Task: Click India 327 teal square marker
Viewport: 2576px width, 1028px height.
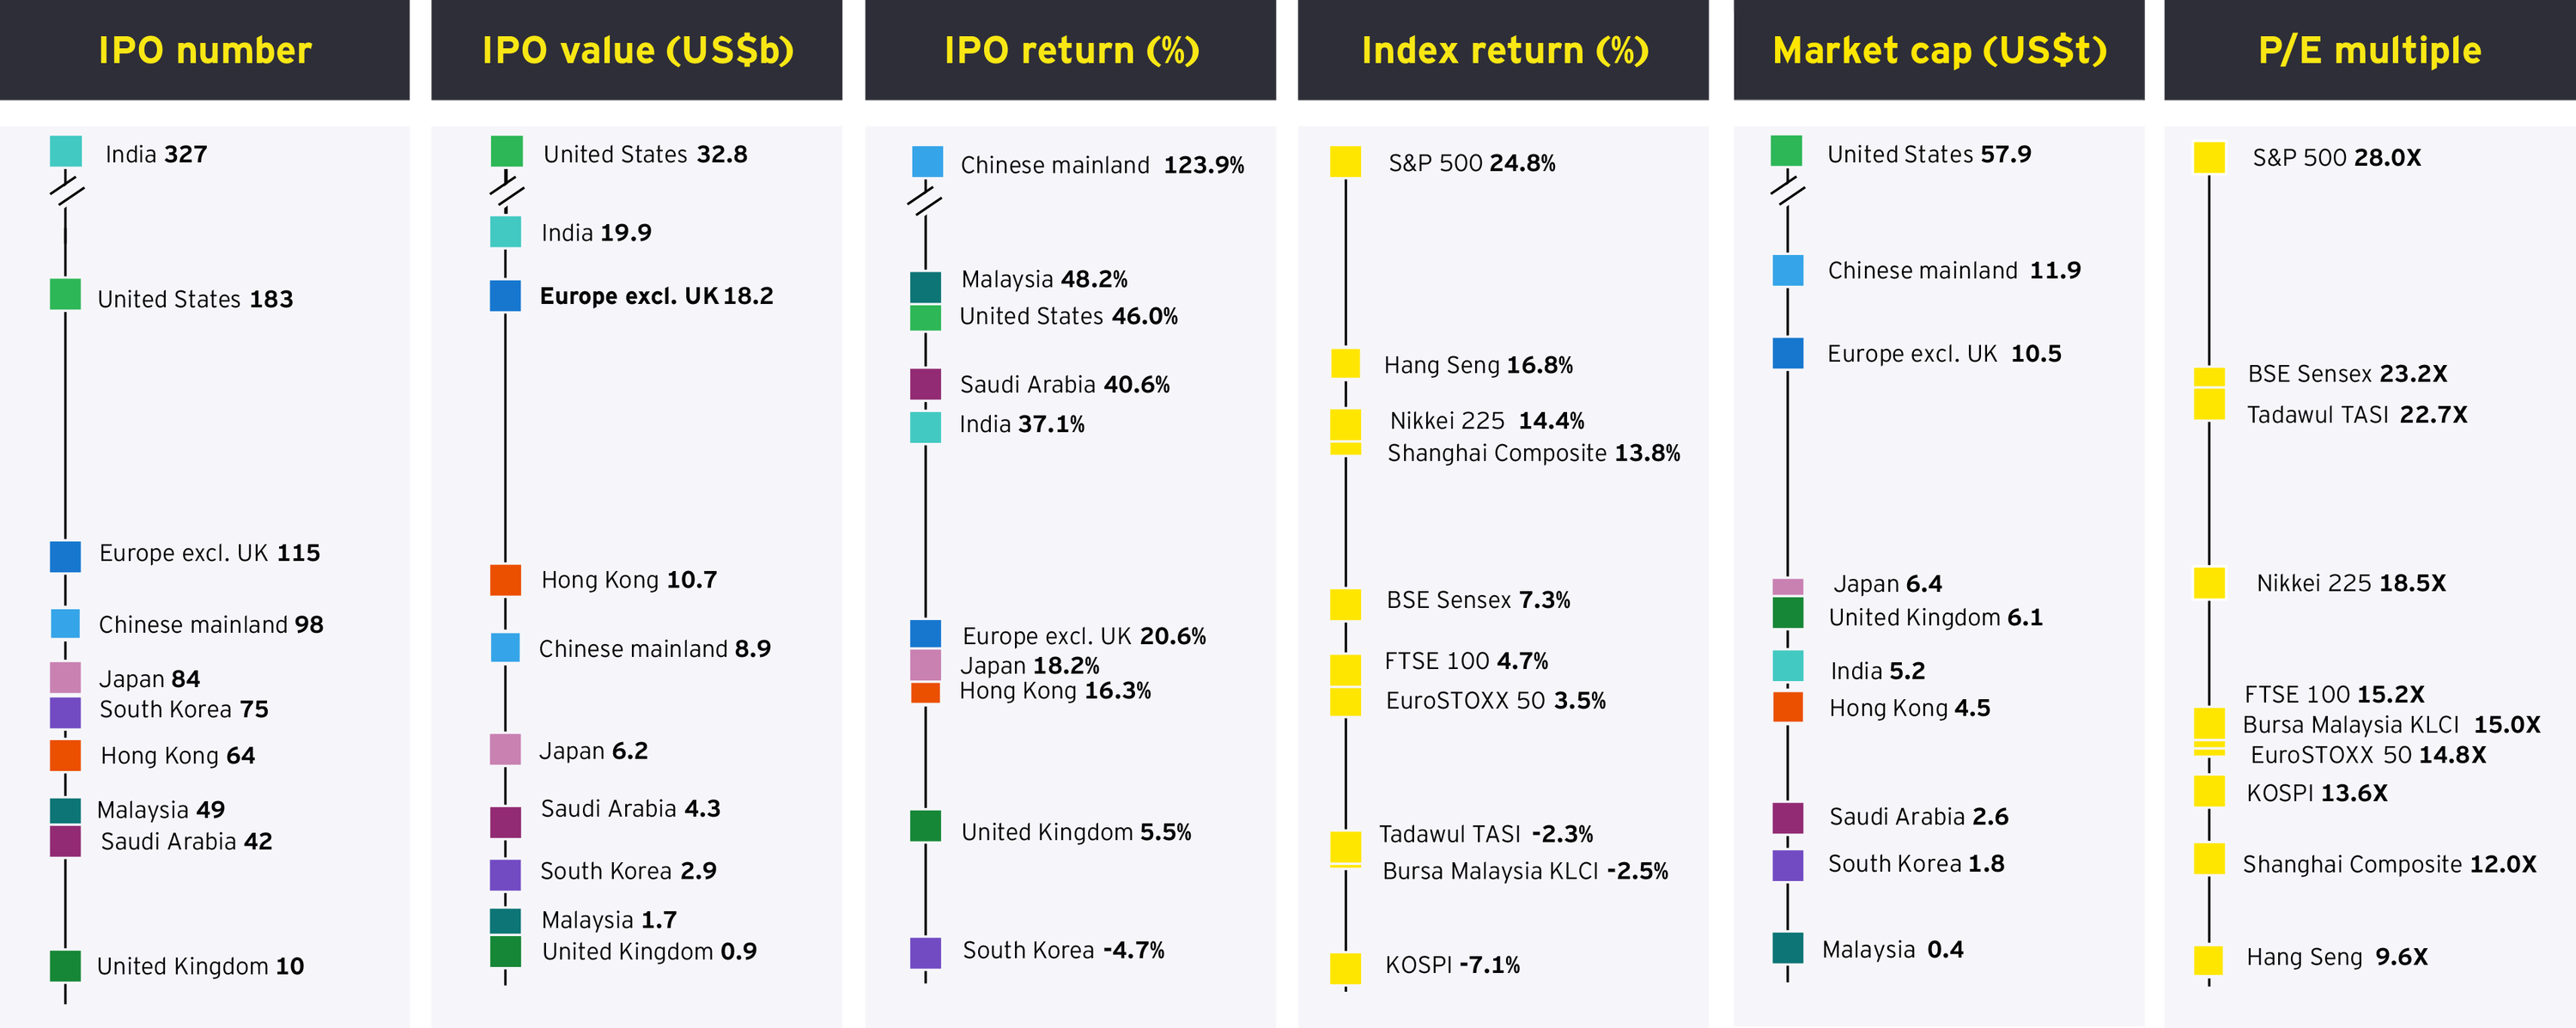Action: coord(66,152)
